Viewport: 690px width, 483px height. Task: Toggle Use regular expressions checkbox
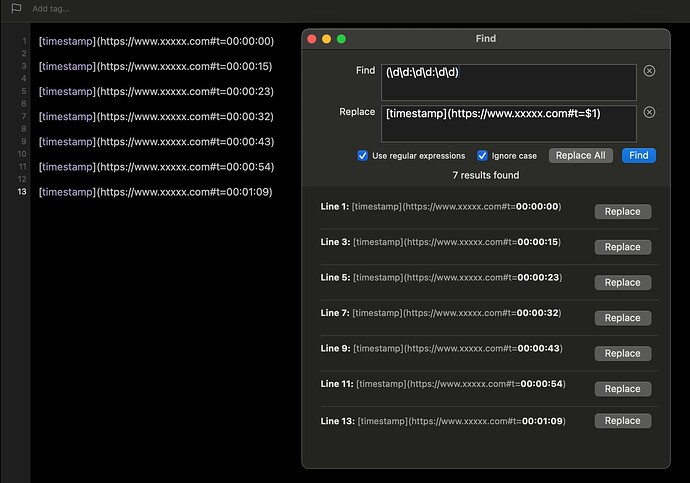362,156
